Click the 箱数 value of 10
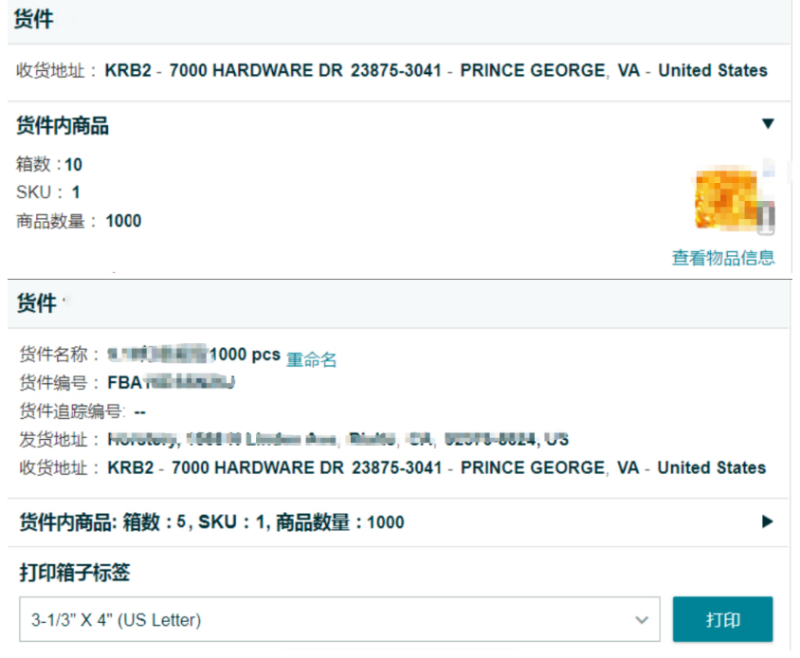Image resolution: width=800 pixels, height=658 pixels. (x=74, y=165)
